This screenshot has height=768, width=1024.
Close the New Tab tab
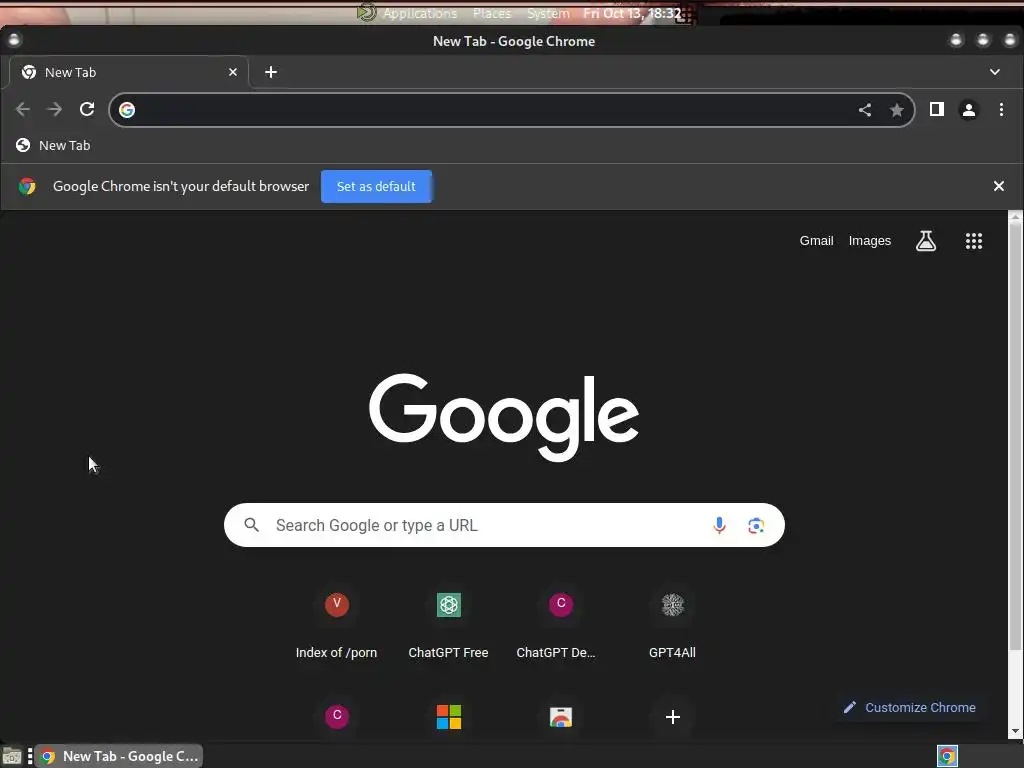(233, 72)
